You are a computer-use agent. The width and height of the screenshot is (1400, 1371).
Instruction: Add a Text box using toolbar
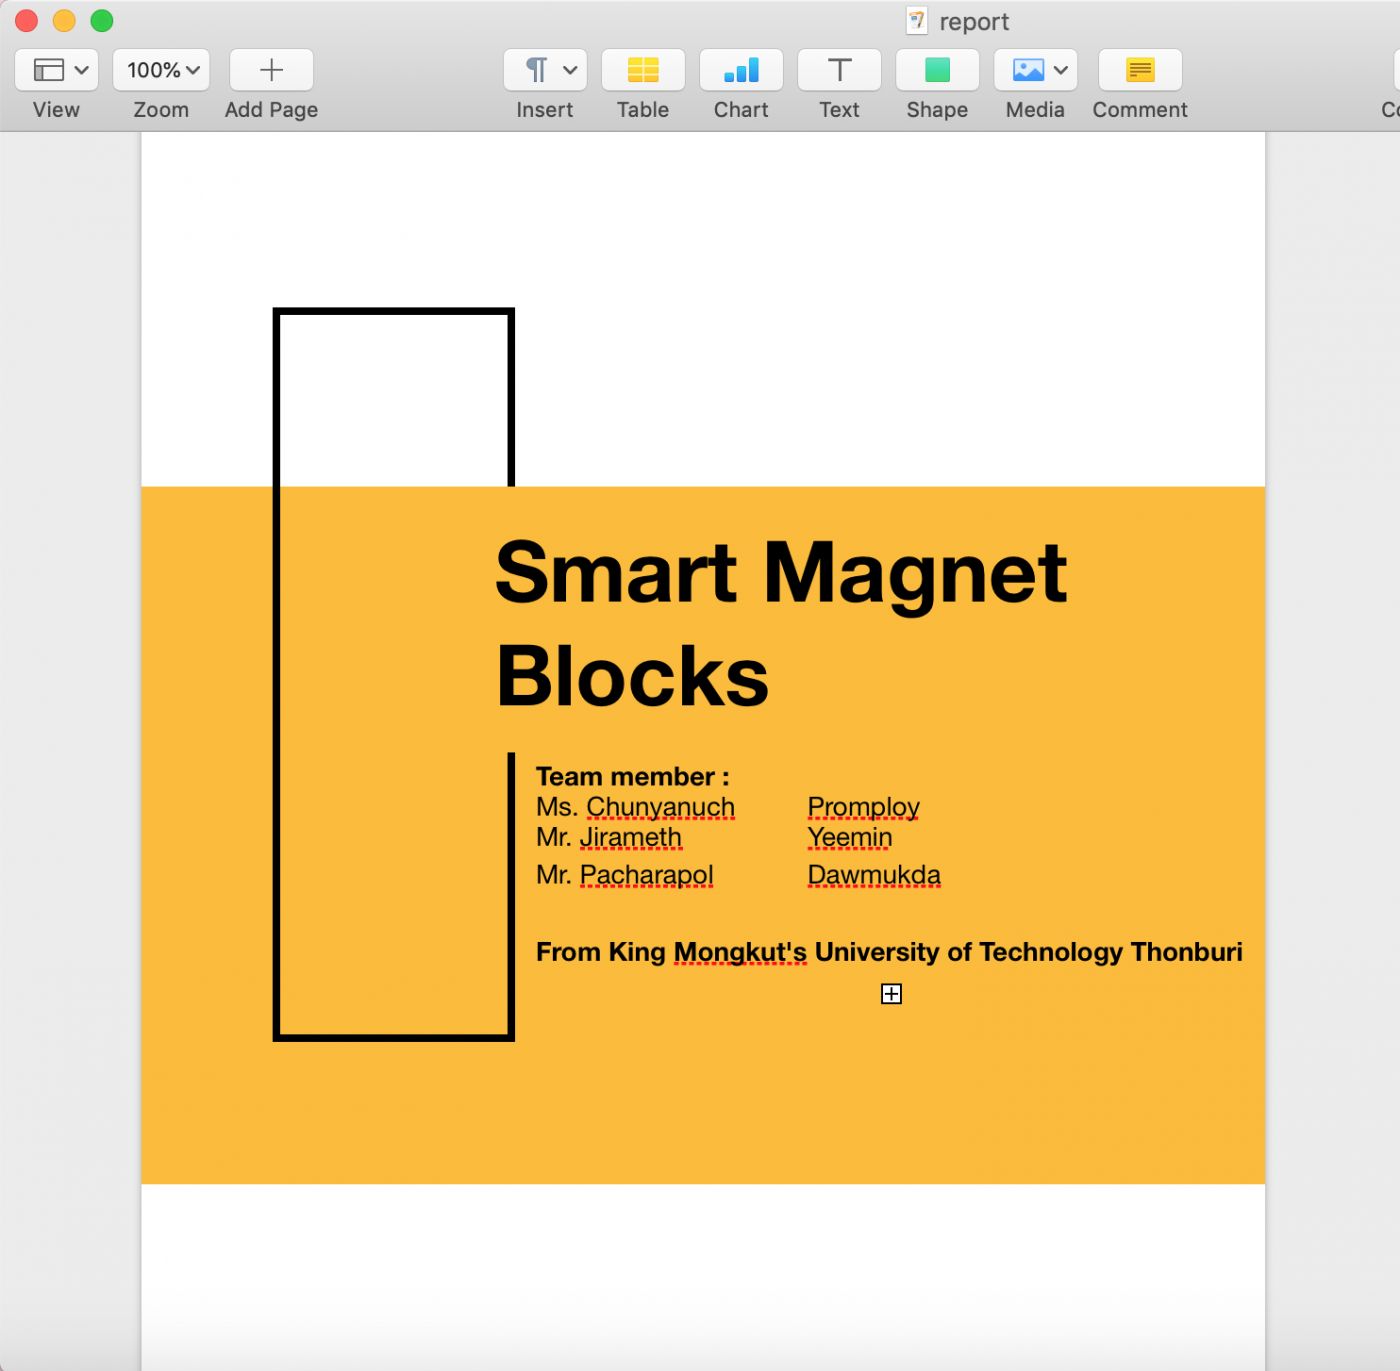pos(839,70)
